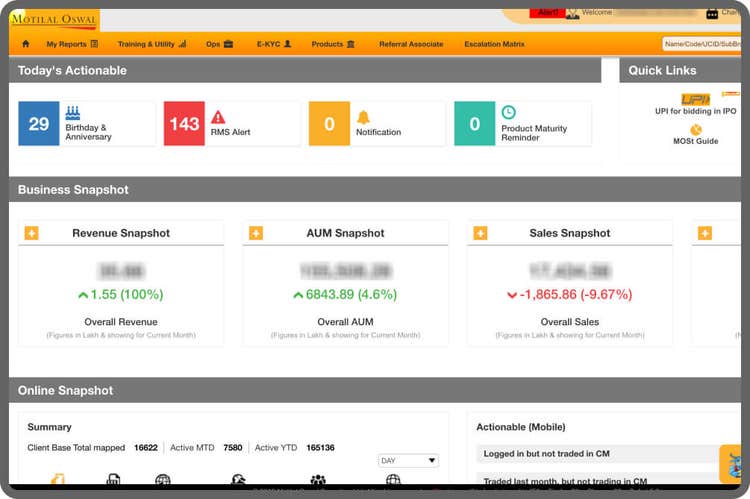The image size is (750, 499).
Task: Open the Escalation Matrix menu item
Action: 494,44
